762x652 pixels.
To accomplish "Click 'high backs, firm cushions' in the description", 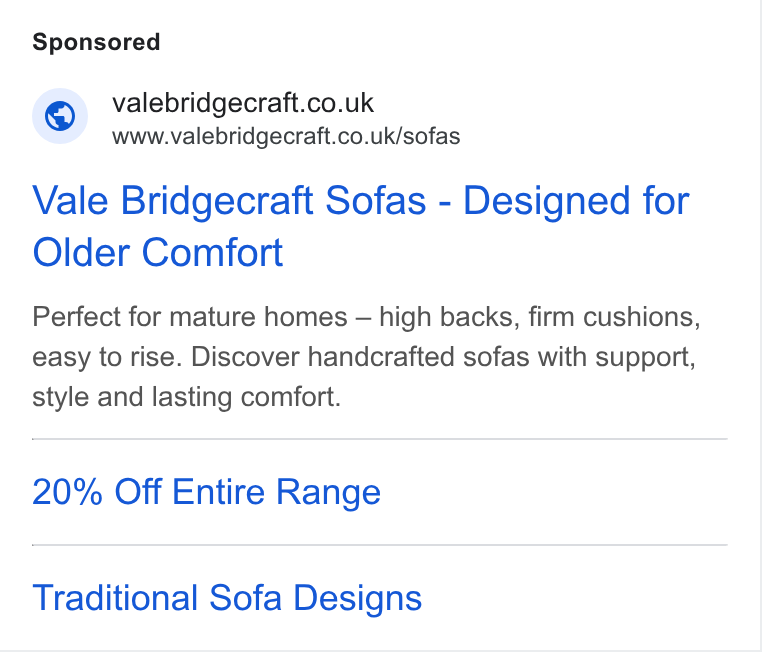I will [x=540, y=317].
